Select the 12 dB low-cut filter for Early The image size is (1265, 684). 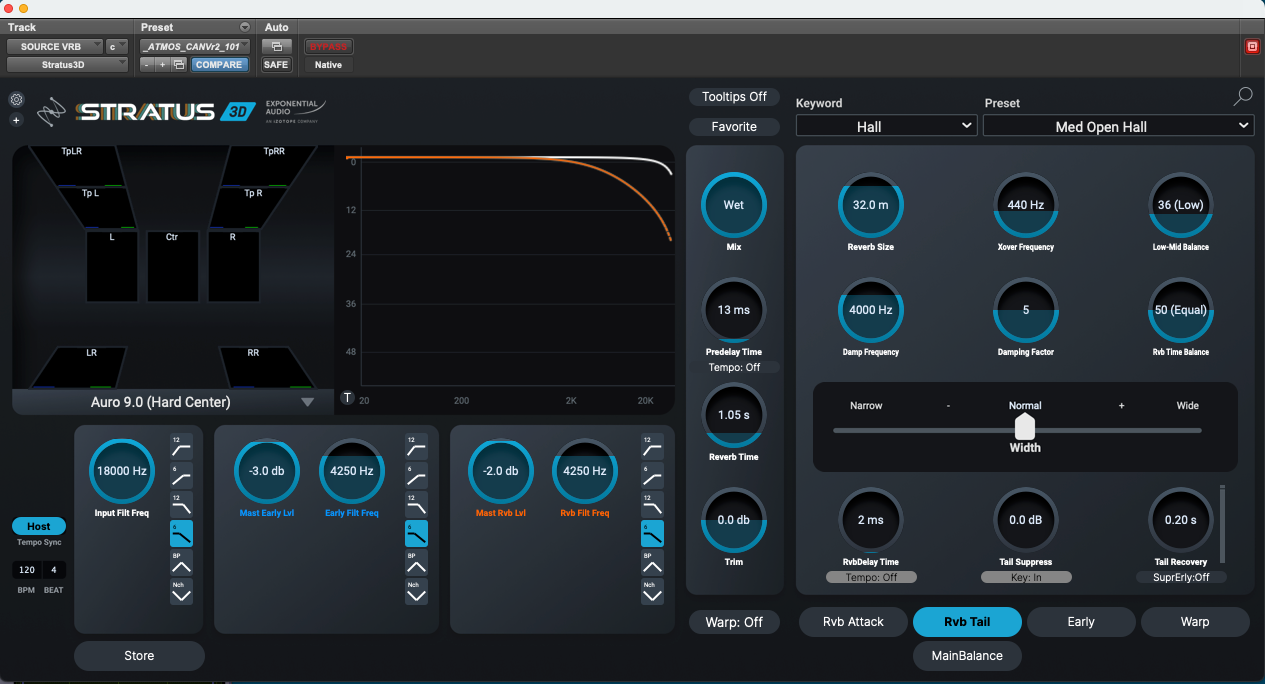pos(416,446)
